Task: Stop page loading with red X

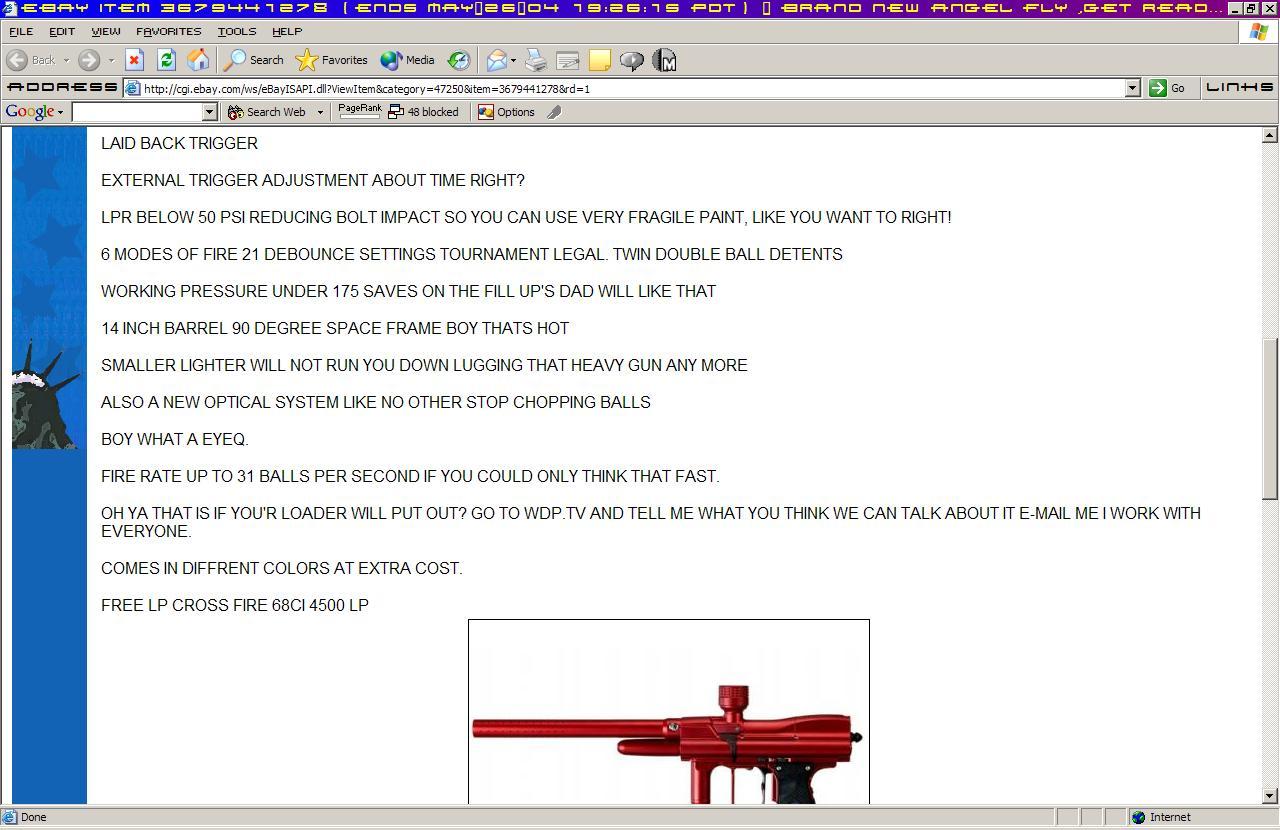Action: click(x=134, y=60)
